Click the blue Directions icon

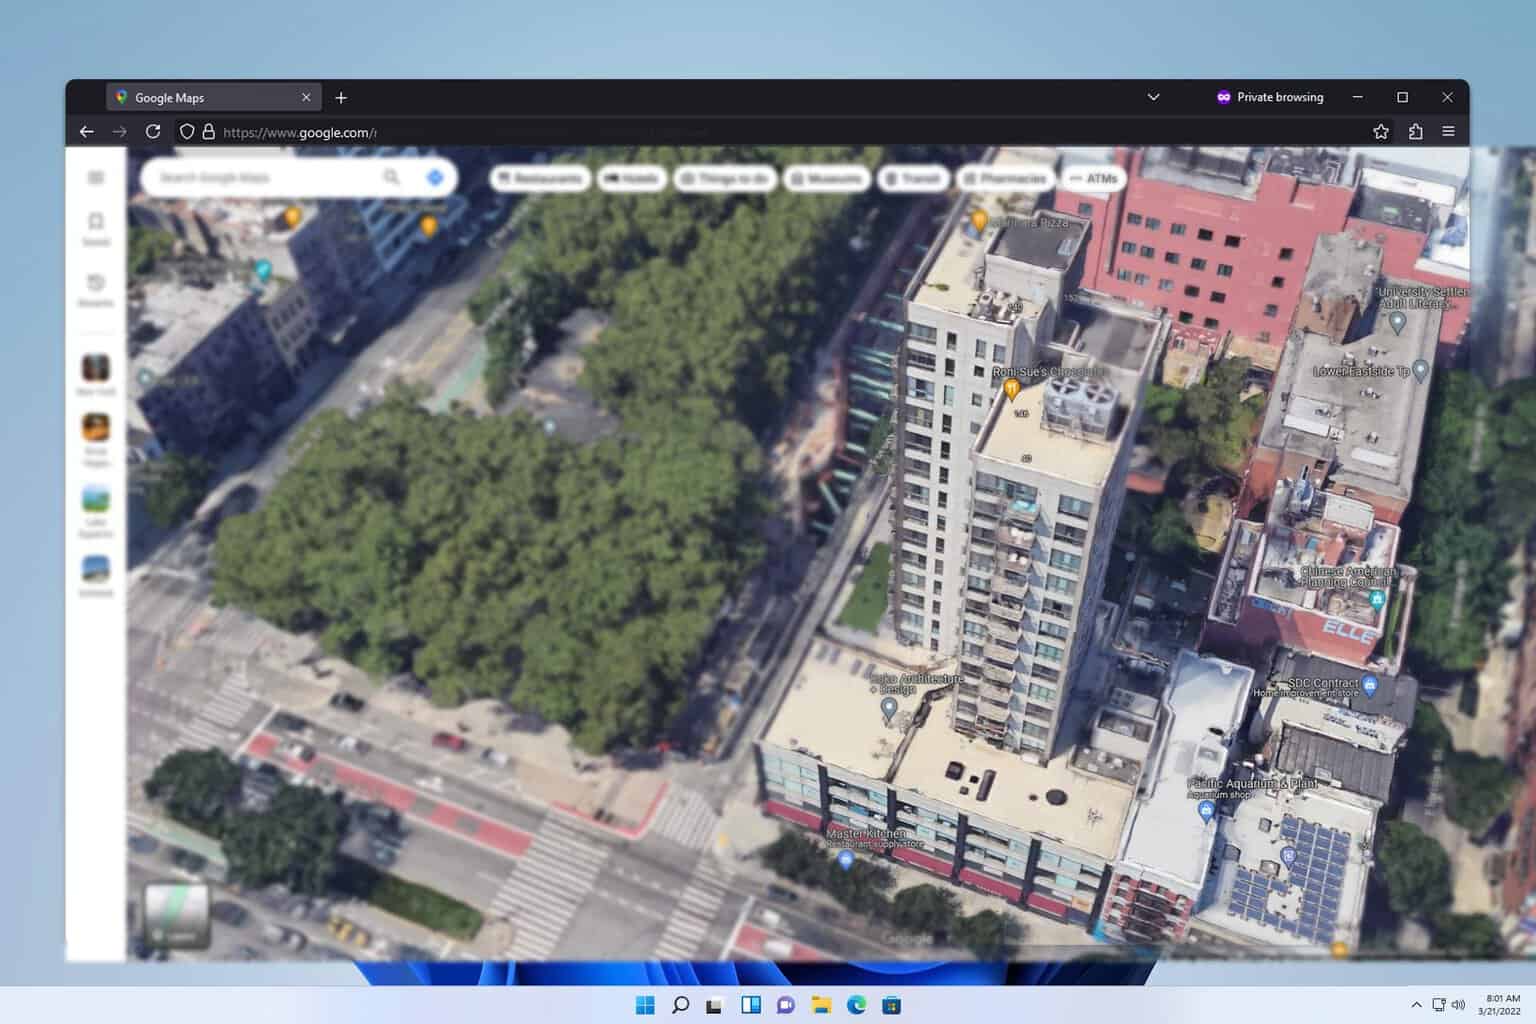[x=434, y=177]
